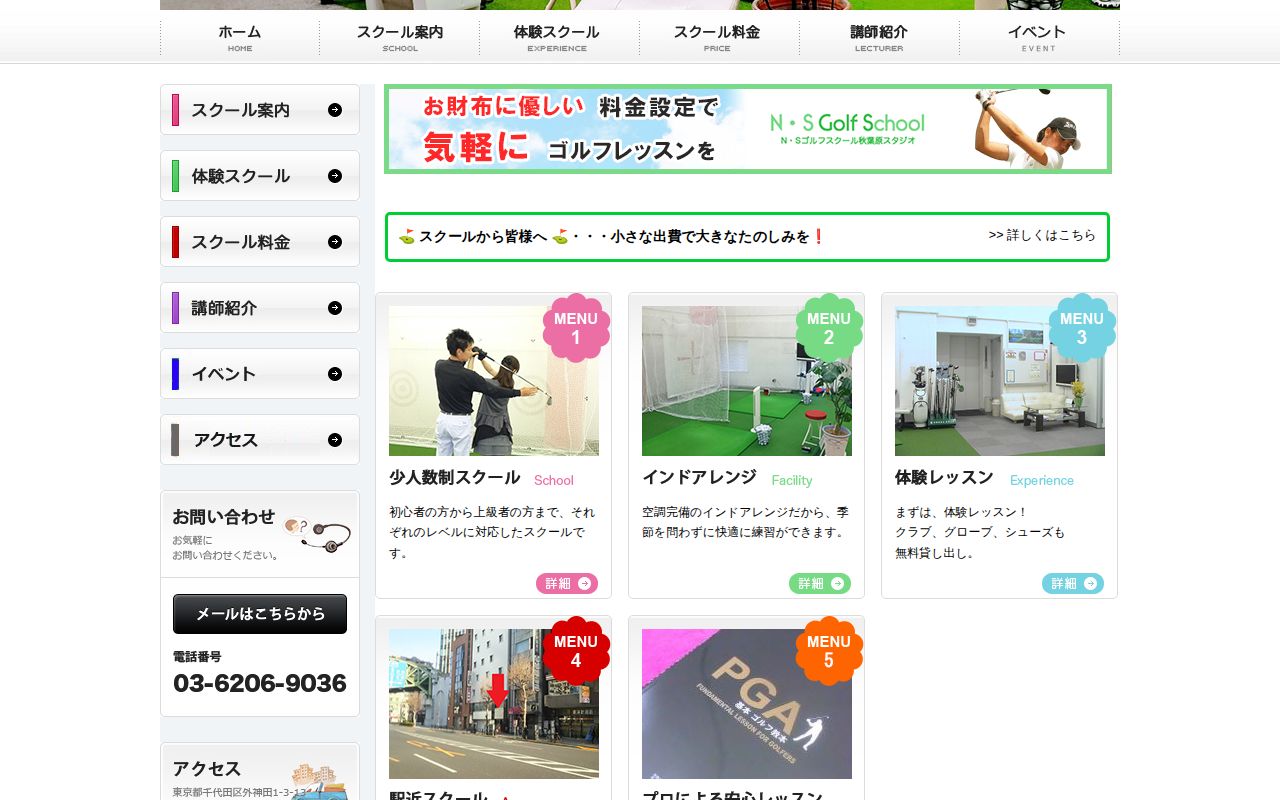Click the blue MENU 3 badge
The height and width of the screenshot is (800, 1280).
pos(1082,328)
